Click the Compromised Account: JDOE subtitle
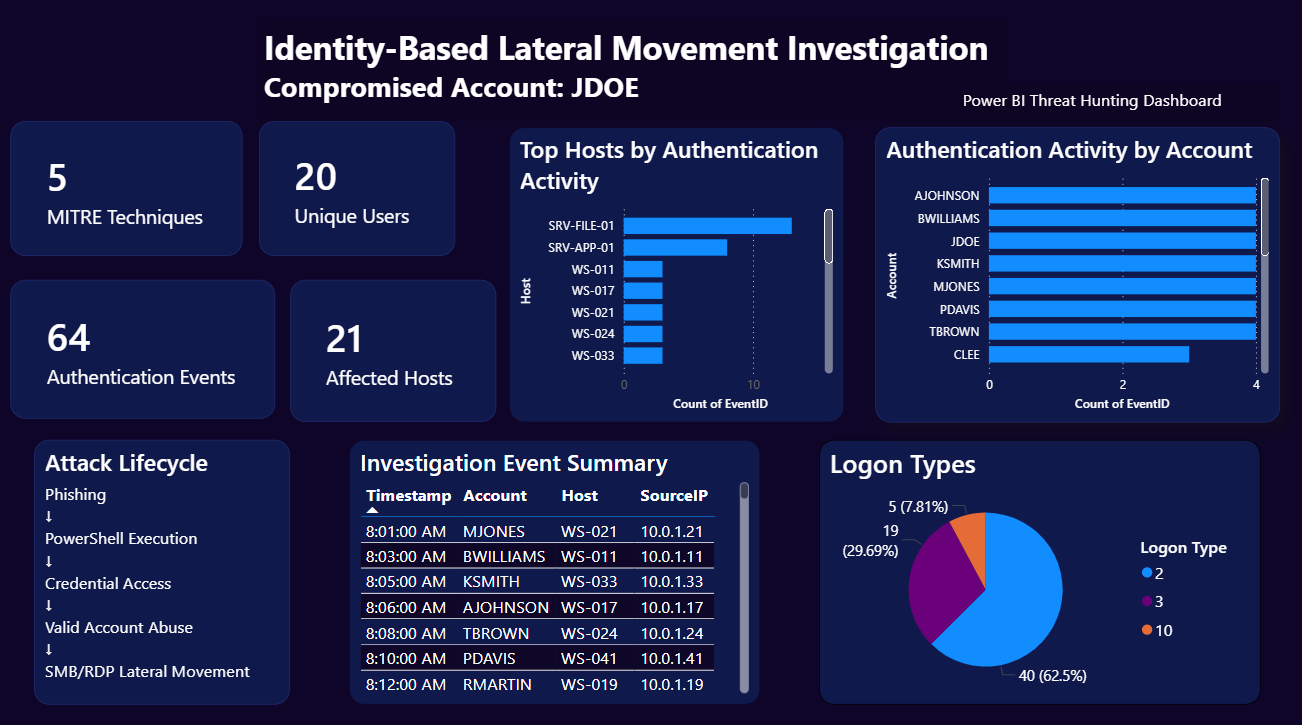 click(451, 88)
